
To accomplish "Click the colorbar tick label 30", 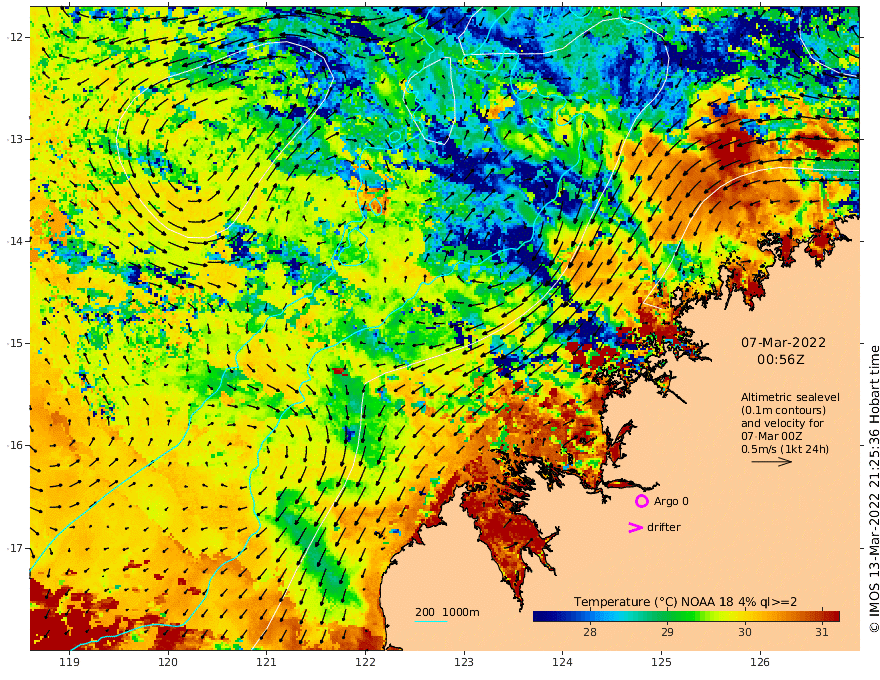I will coord(744,632).
